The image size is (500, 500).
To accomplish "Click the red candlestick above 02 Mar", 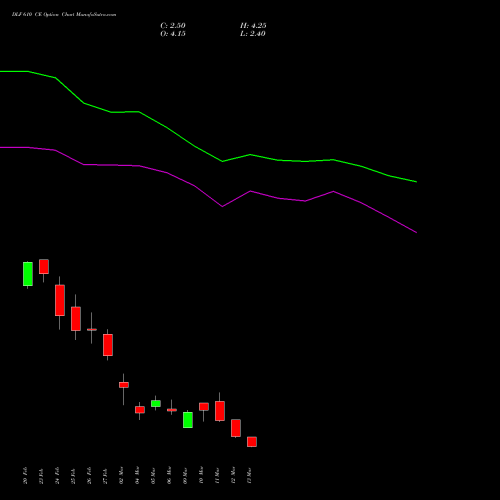I will [x=124, y=385].
